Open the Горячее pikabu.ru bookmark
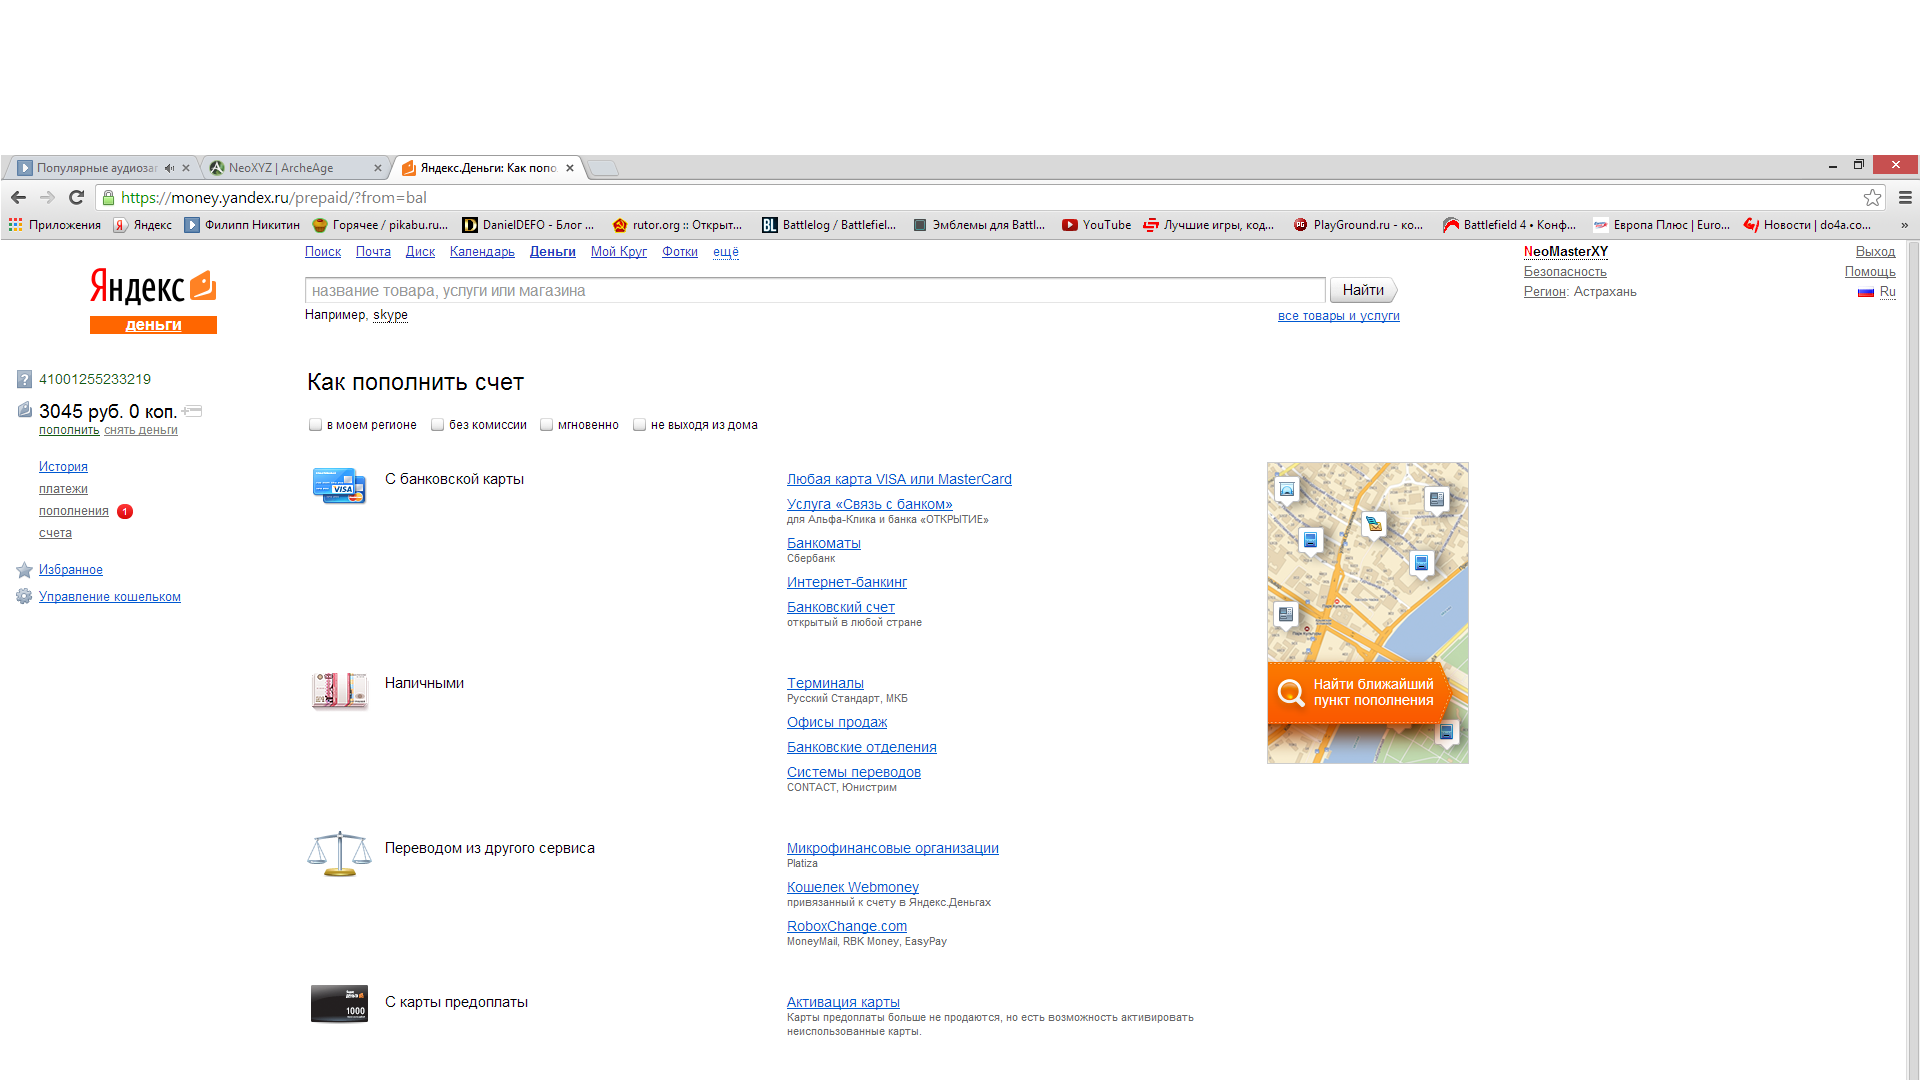Screen dimensions: 1920x1080 pyautogui.click(x=380, y=225)
